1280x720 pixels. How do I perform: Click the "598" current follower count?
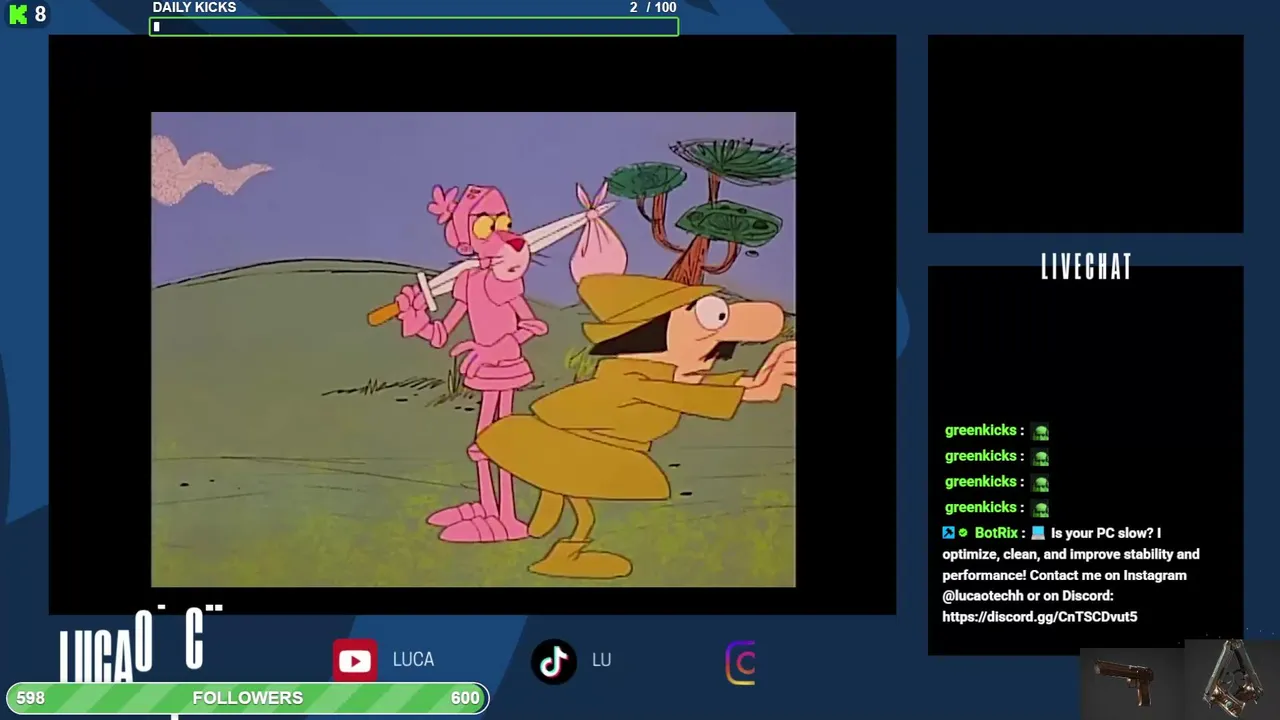(x=30, y=698)
